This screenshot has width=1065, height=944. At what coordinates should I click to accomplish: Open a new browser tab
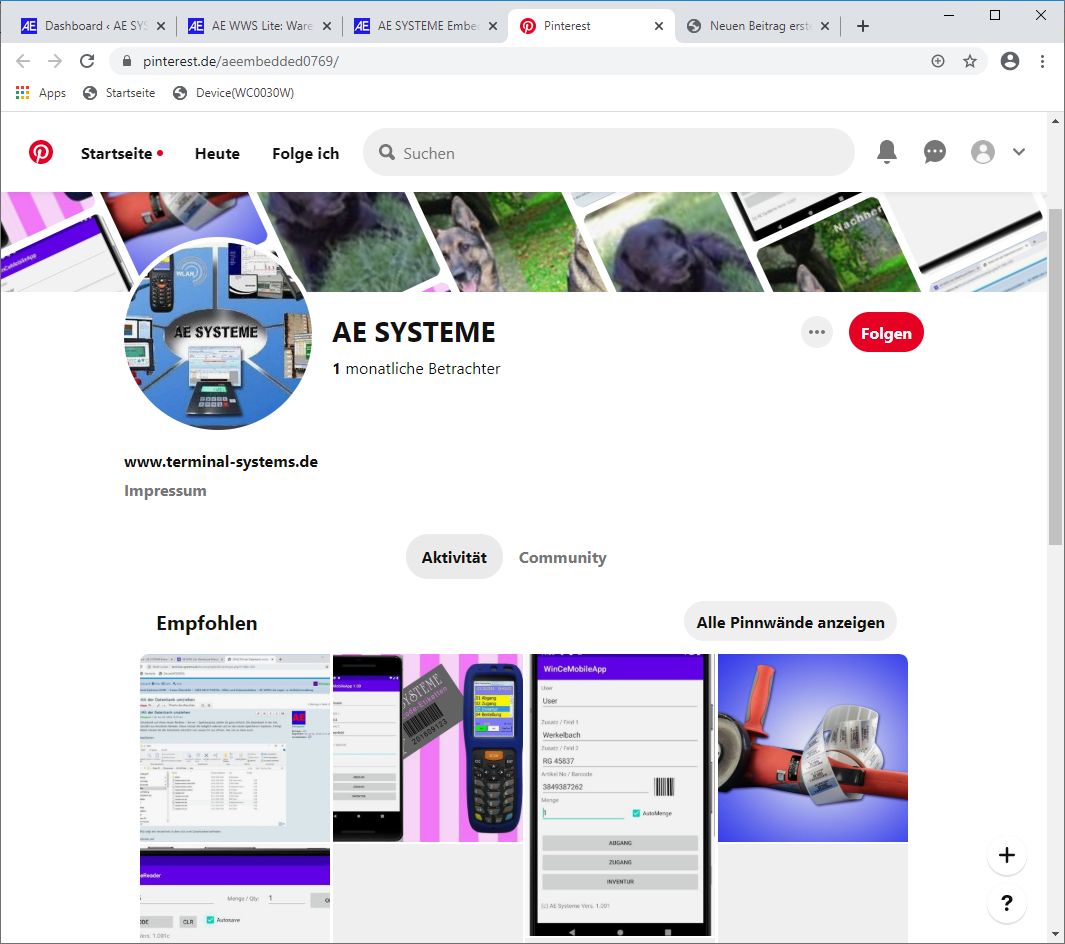click(863, 26)
